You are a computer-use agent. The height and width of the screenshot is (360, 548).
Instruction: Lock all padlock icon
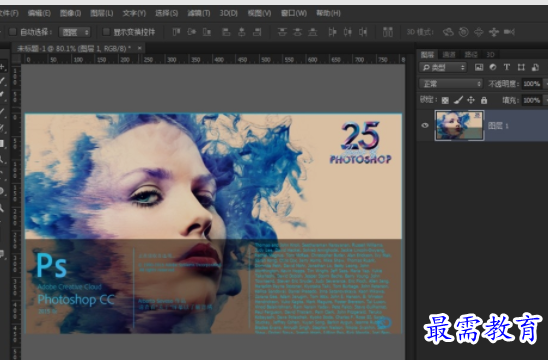tap(484, 101)
